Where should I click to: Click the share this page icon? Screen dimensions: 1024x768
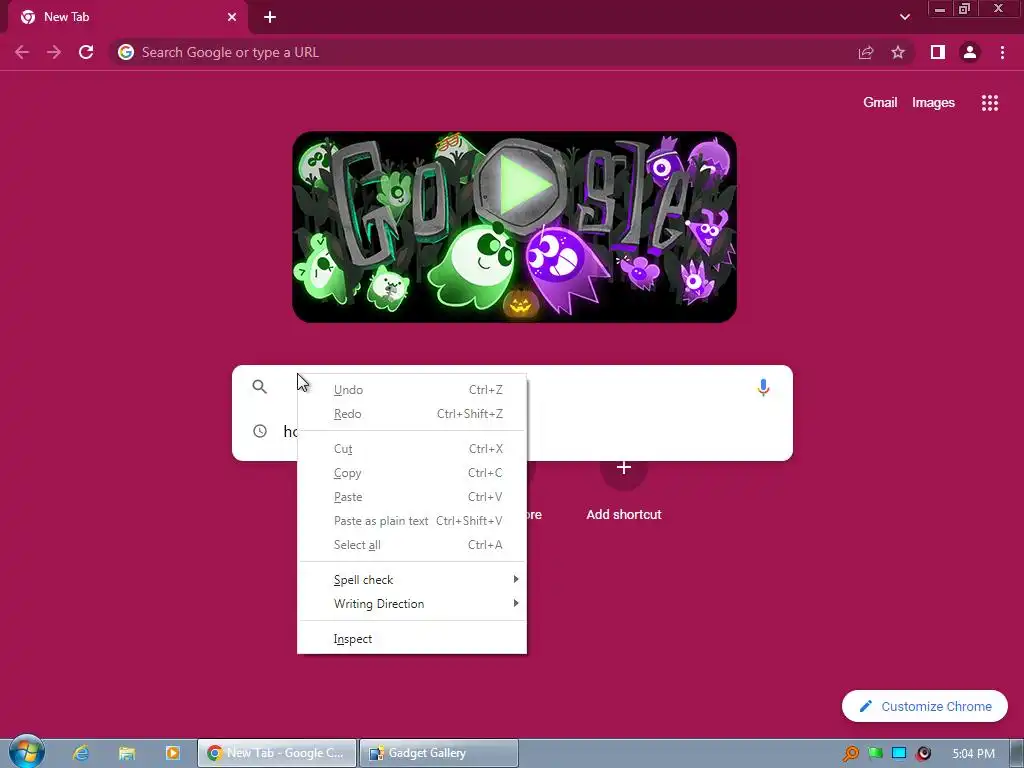(866, 52)
